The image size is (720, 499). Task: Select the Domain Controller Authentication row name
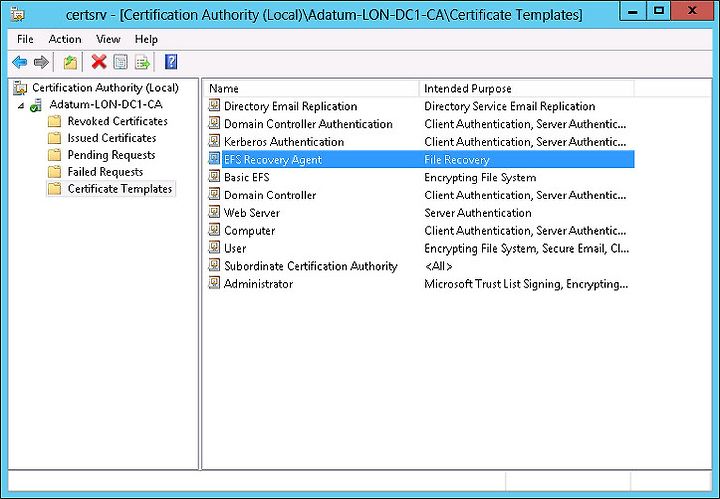coord(308,124)
